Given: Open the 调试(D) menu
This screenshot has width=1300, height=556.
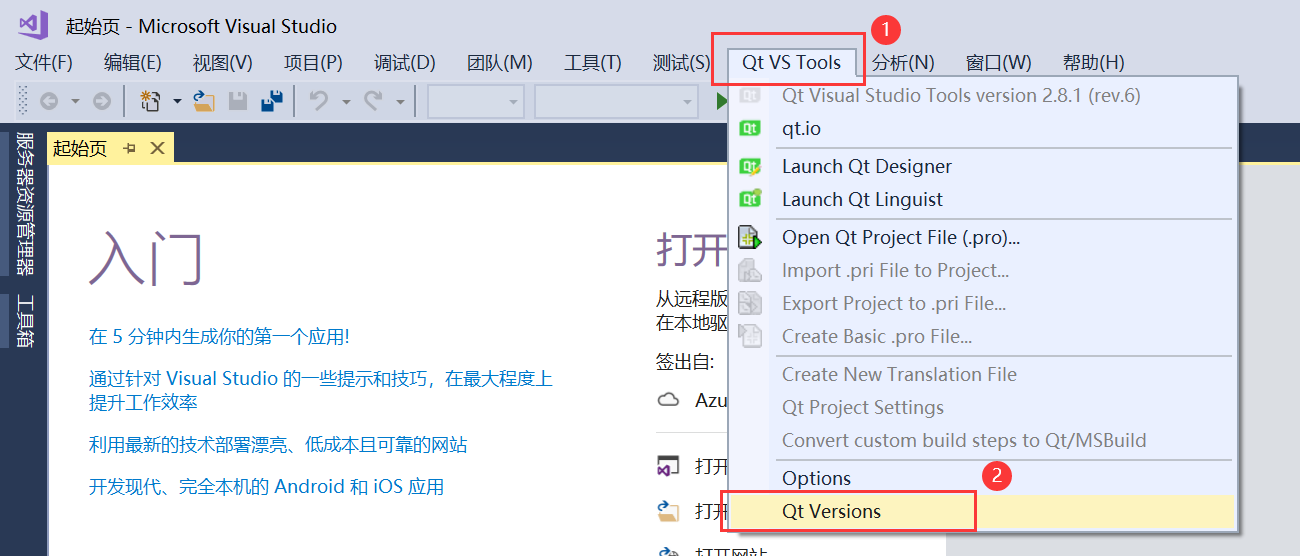Looking at the screenshot, I should (x=405, y=63).
